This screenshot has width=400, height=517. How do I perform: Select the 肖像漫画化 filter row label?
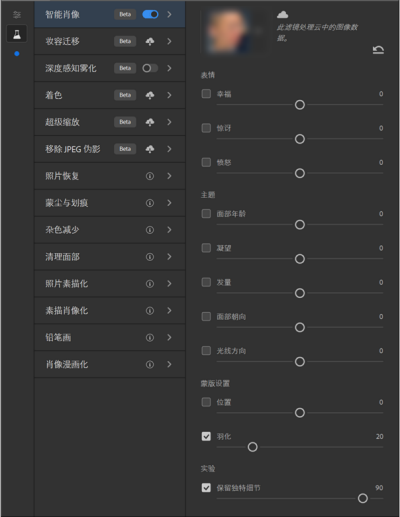tap(67, 365)
